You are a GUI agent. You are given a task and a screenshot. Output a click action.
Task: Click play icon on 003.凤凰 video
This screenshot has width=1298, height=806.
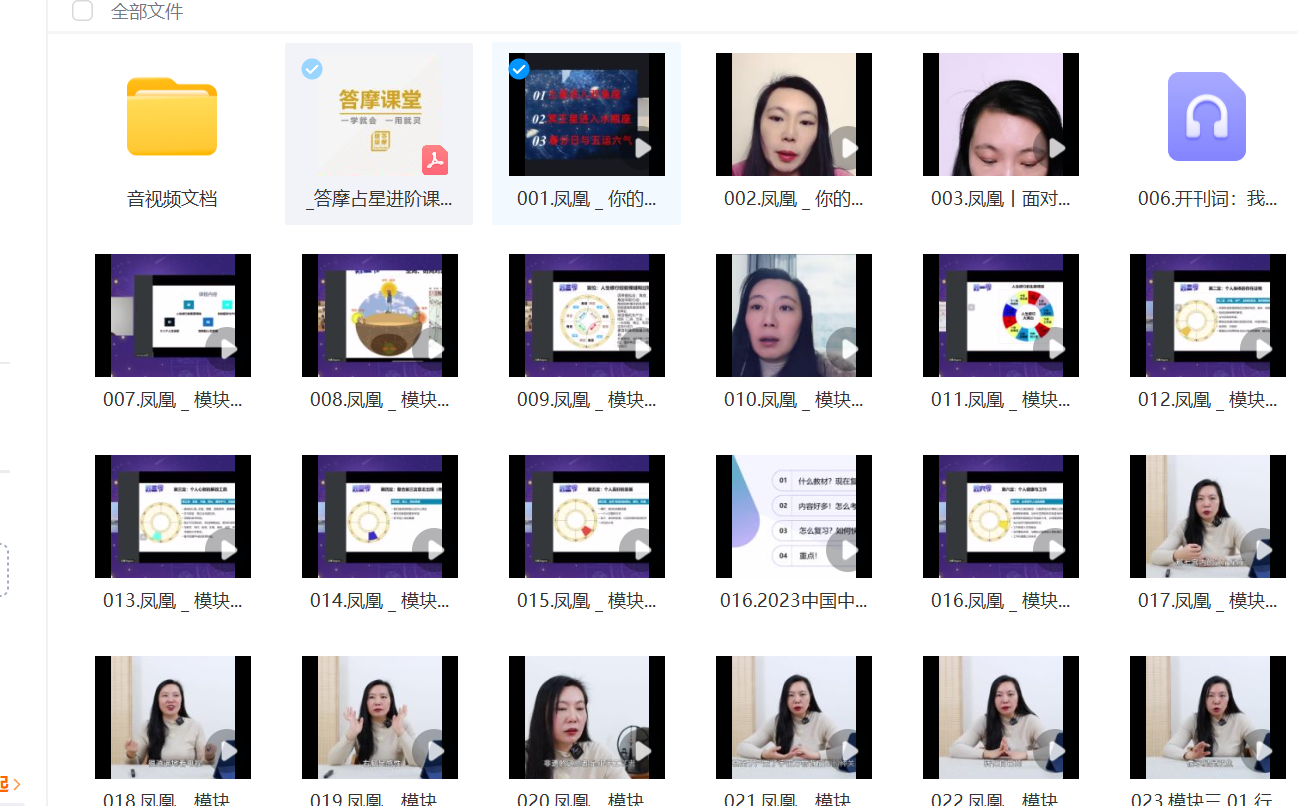click(x=1054, y=148)
